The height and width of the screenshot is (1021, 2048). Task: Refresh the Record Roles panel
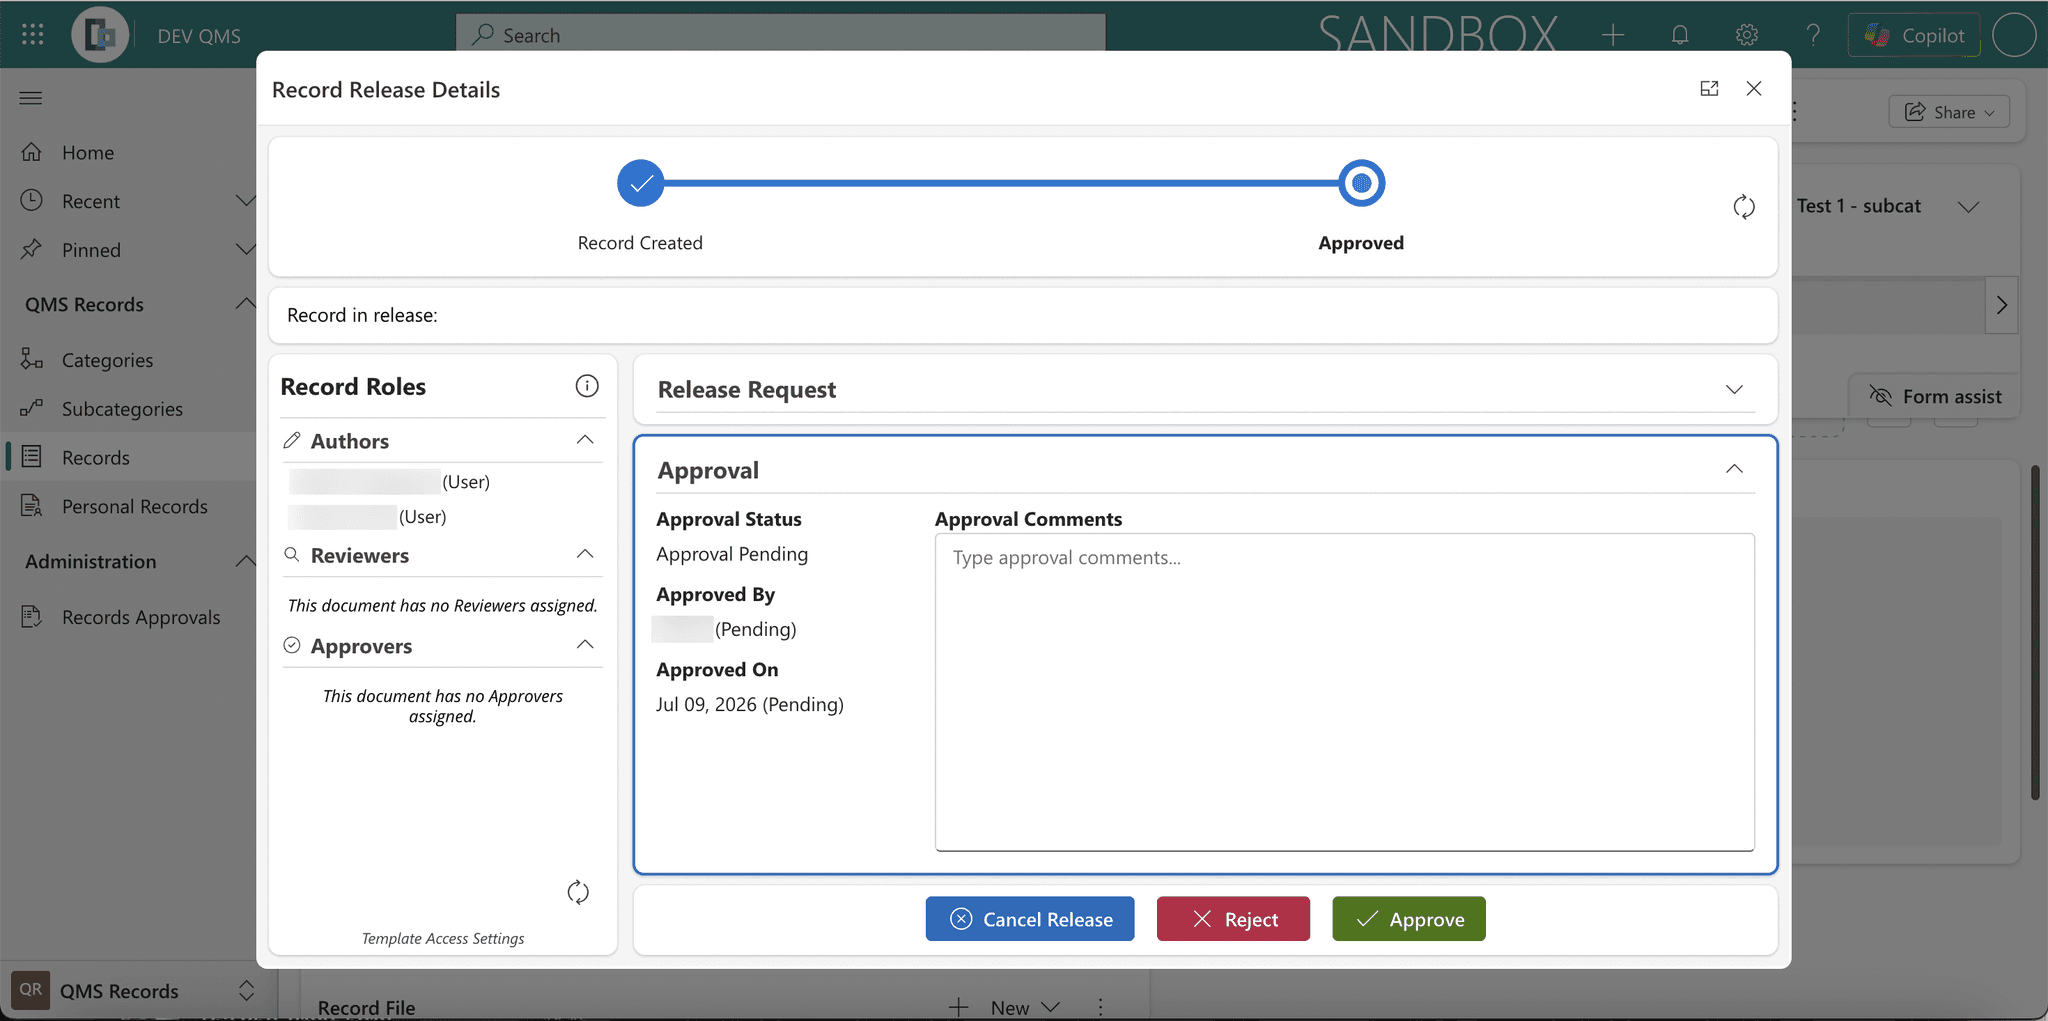click(x=578, y=892)
